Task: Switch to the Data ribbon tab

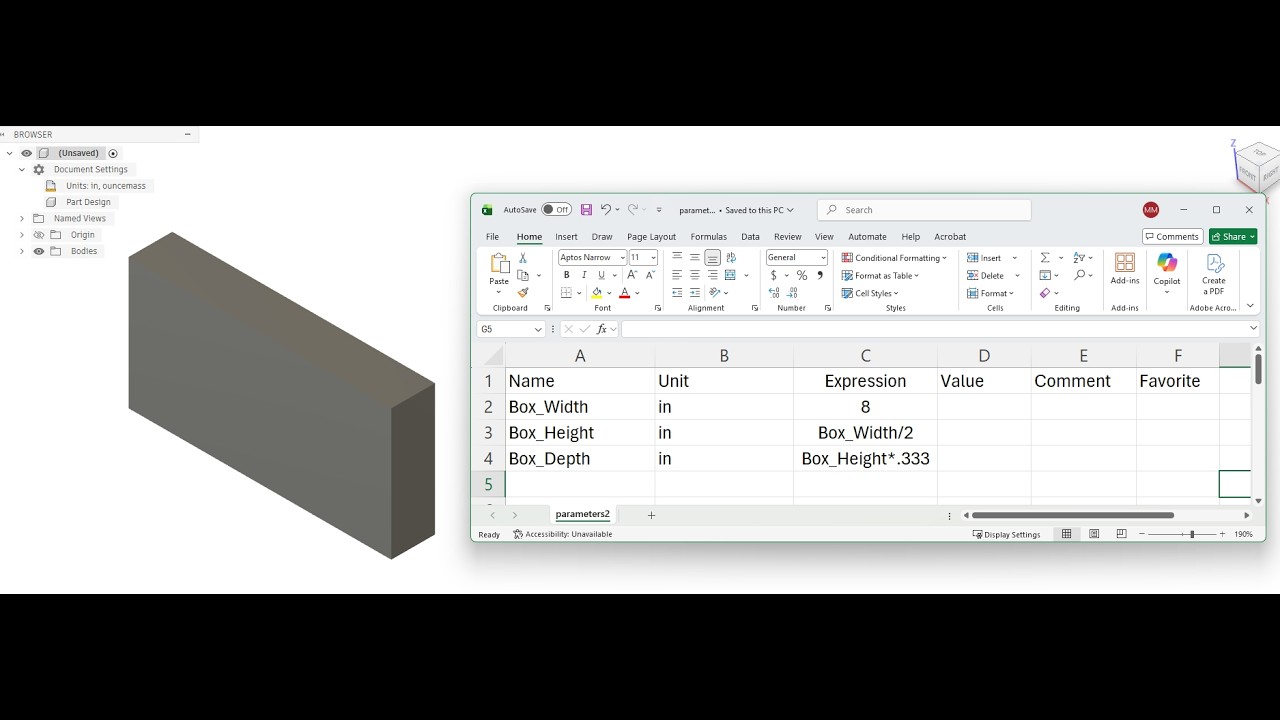Action: (750, 237)
